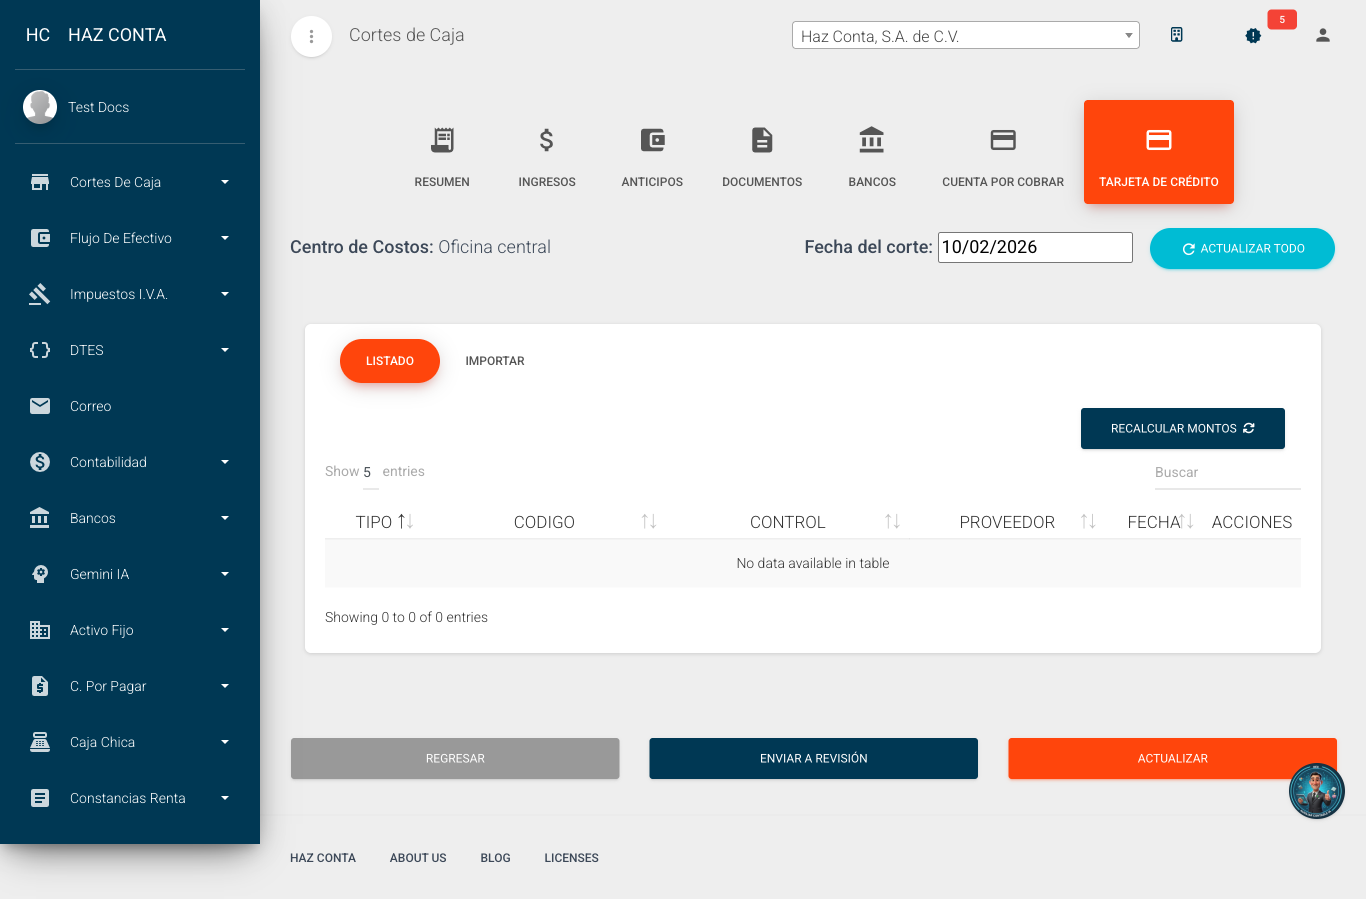The width and height of the screenshot is (1366, 899).
Task: Open the notifications bell with 5 alerts
Action: 1253,35
